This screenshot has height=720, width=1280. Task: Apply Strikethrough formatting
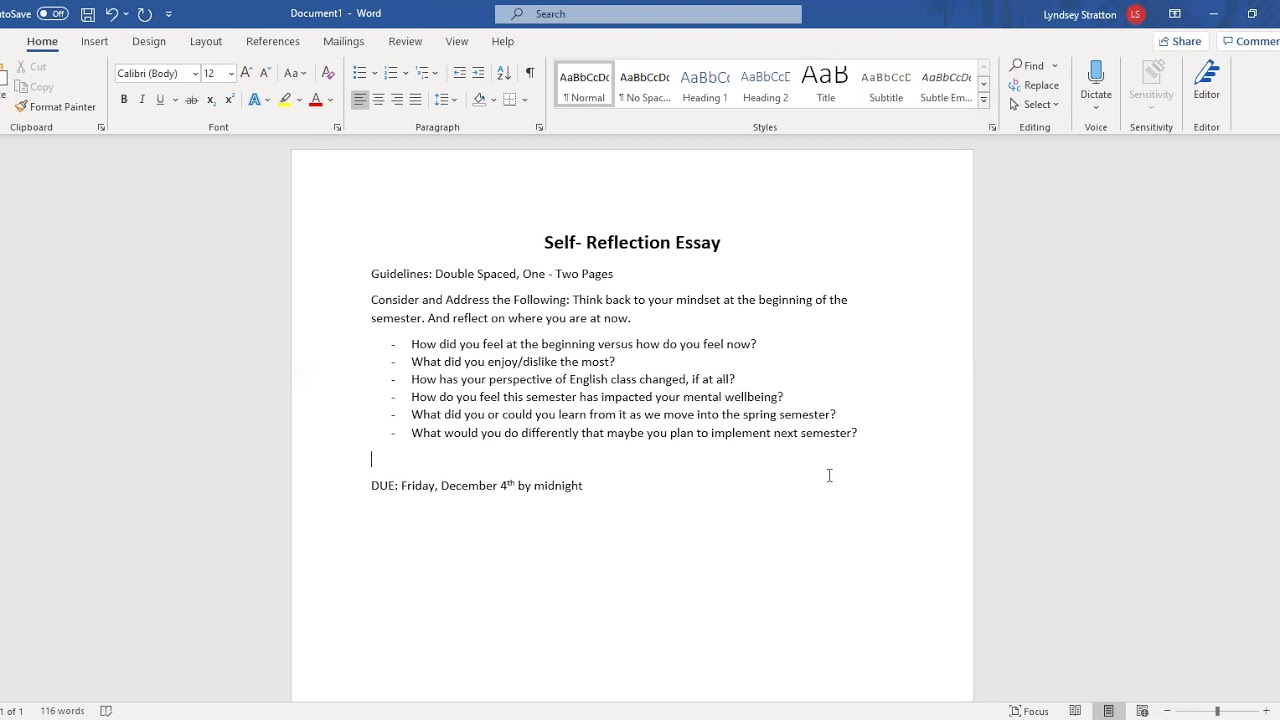(191, 100)
